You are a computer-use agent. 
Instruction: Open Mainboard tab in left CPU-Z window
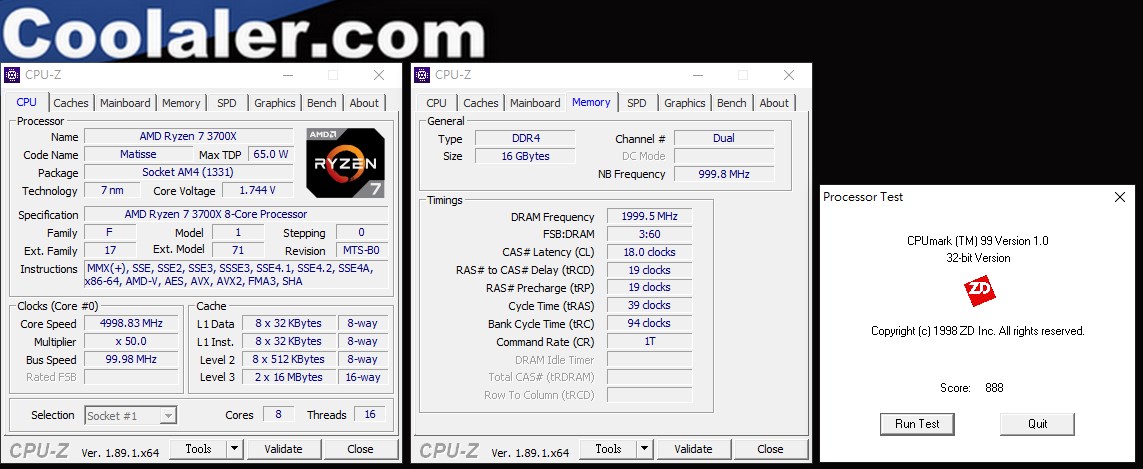coord(125,103)
